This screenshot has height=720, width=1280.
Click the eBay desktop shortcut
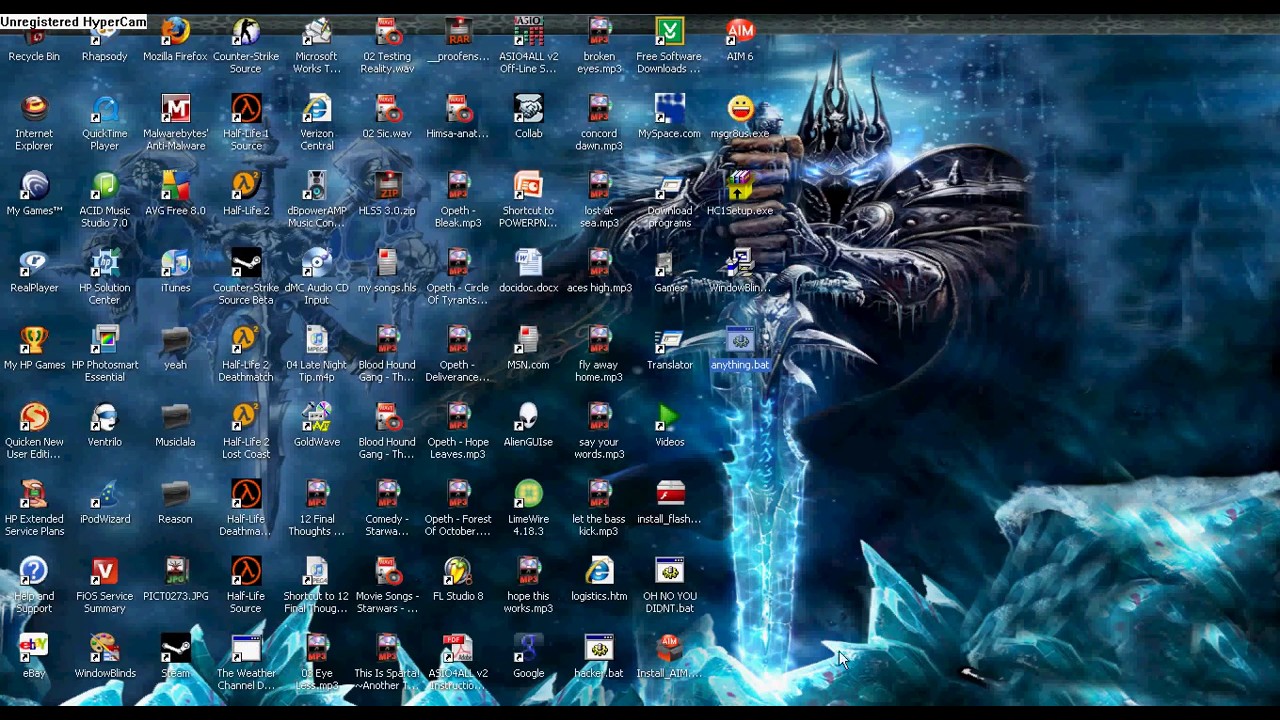tap(34, 655)
